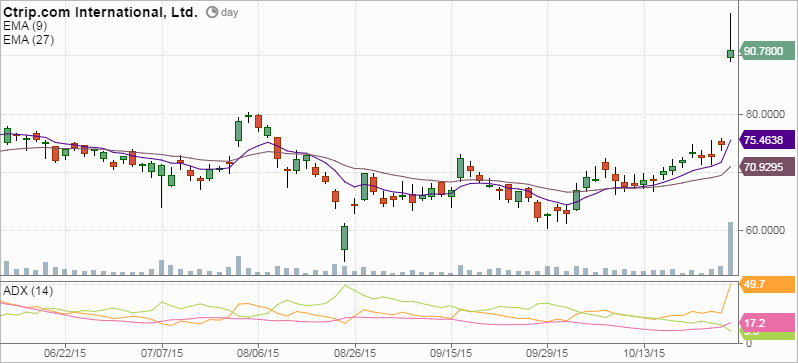Select the EMA (27) indicator label
Viewport: 798px width, 363px height.
(28, 40)
